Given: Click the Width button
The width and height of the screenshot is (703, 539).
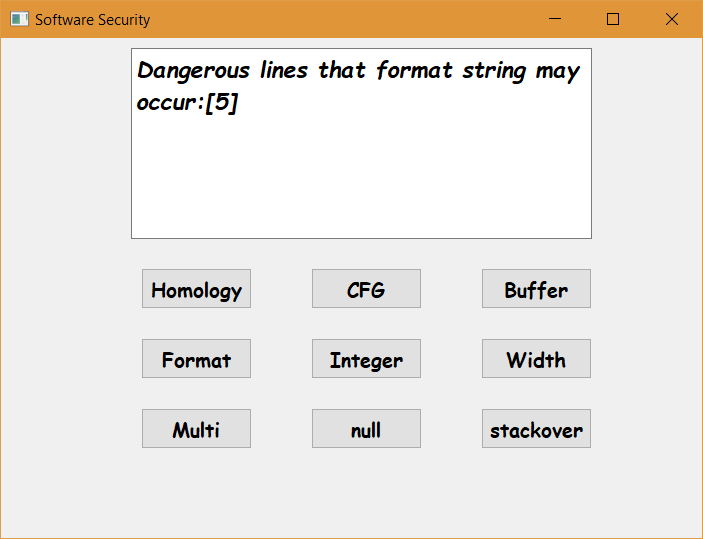Looking at the screenshot, I should pos(536,359).
